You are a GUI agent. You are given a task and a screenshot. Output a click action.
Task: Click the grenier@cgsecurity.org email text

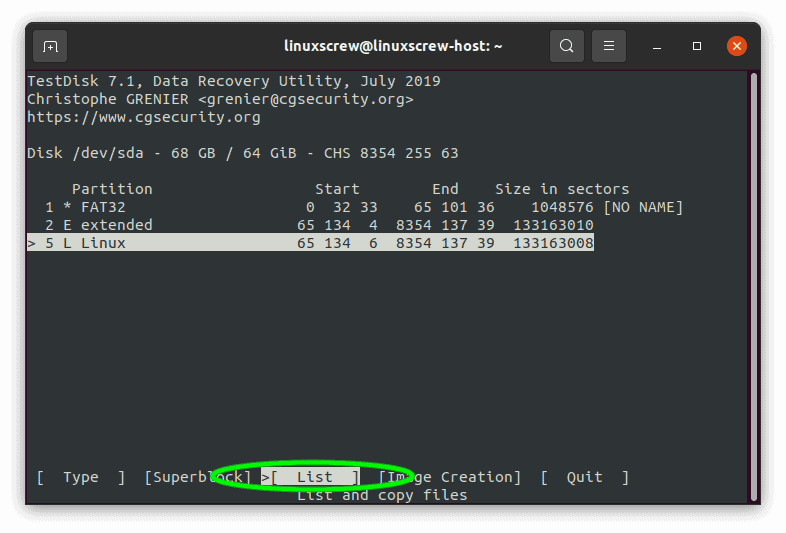pos(306,99)
